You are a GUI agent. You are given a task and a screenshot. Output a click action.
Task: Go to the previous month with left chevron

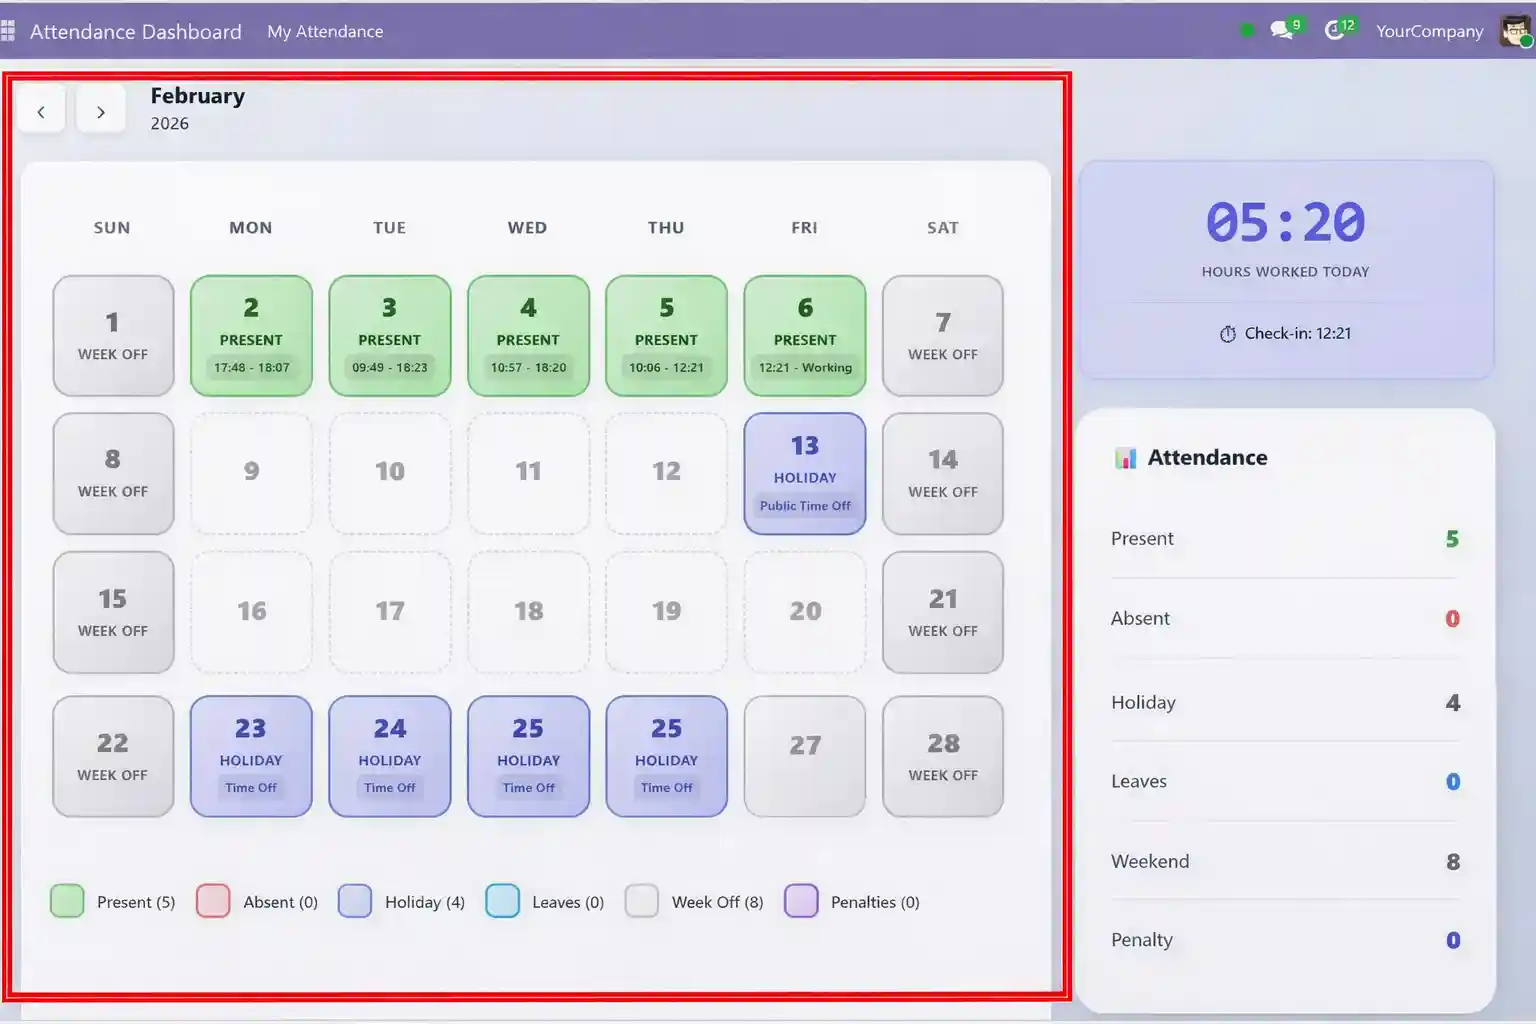(41, 111)
